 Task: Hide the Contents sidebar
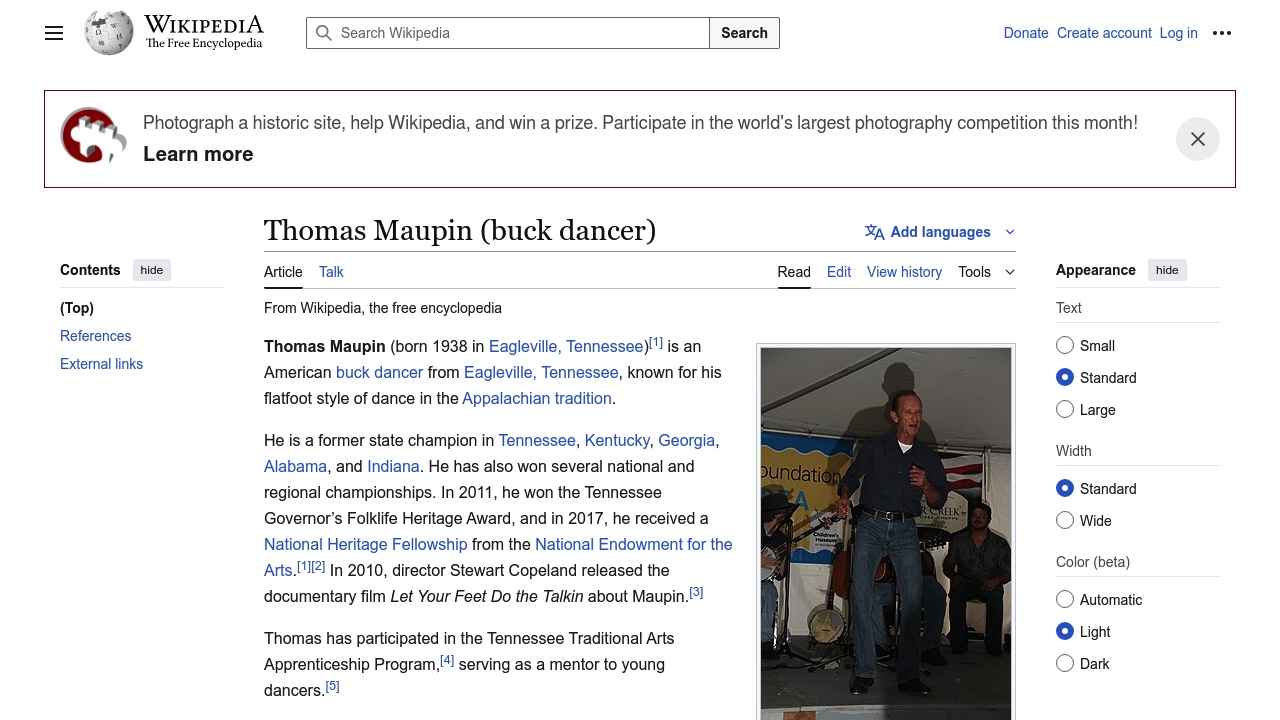152,270
